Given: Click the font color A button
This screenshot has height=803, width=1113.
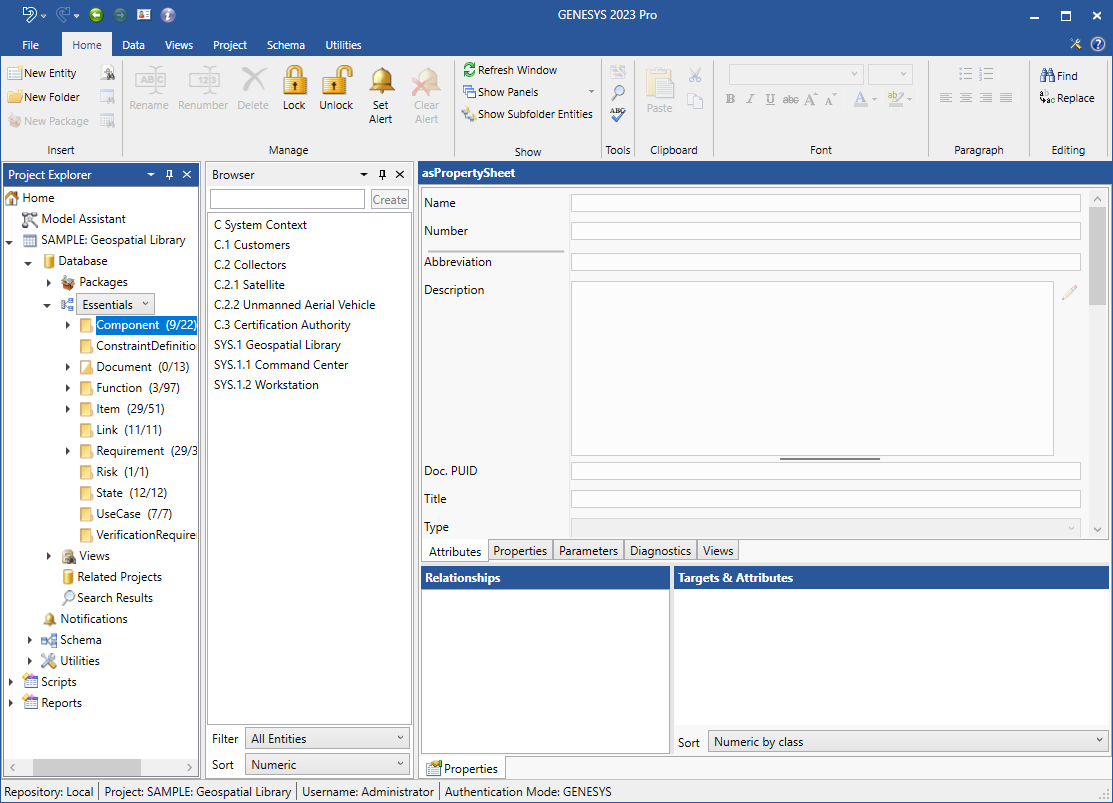Looking at the screenshot, I should (860, 99).
